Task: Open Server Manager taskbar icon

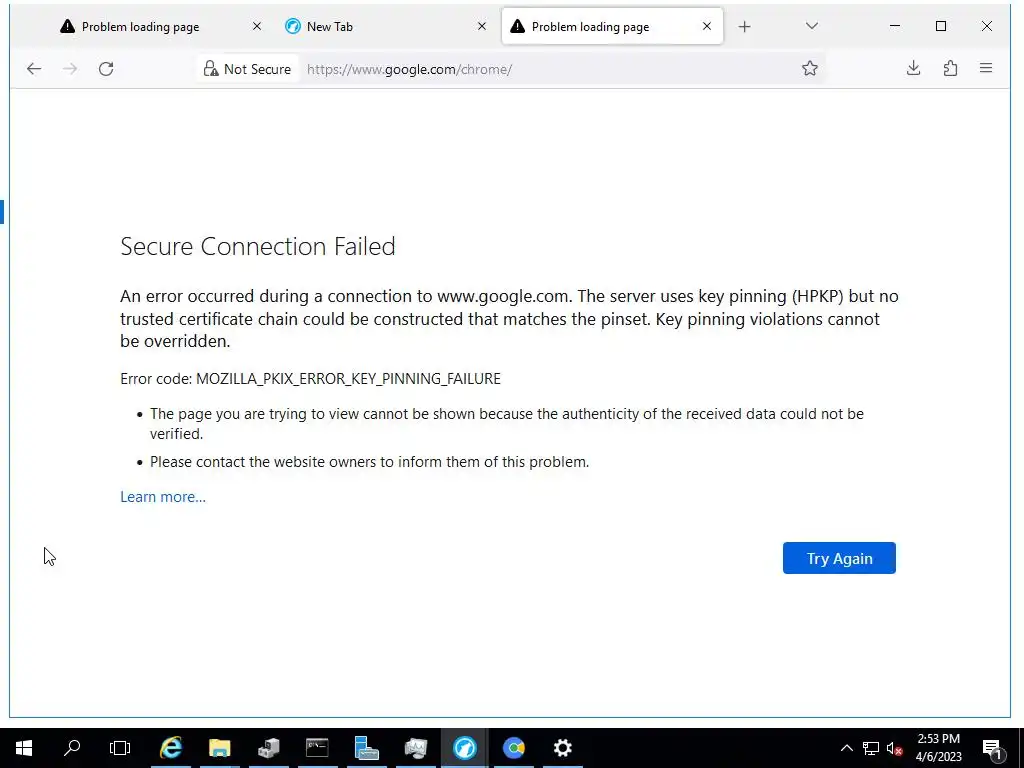Action: pos(366,748)
